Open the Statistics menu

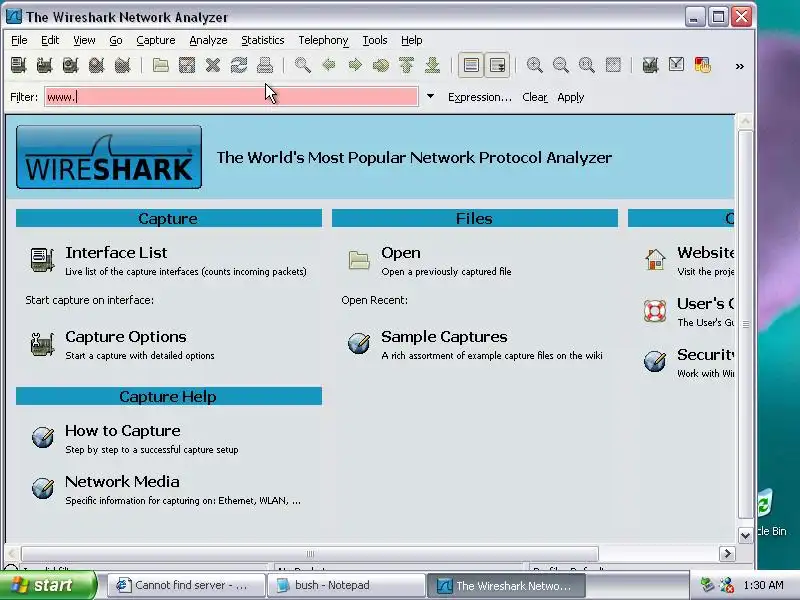[x=263, y=40]
